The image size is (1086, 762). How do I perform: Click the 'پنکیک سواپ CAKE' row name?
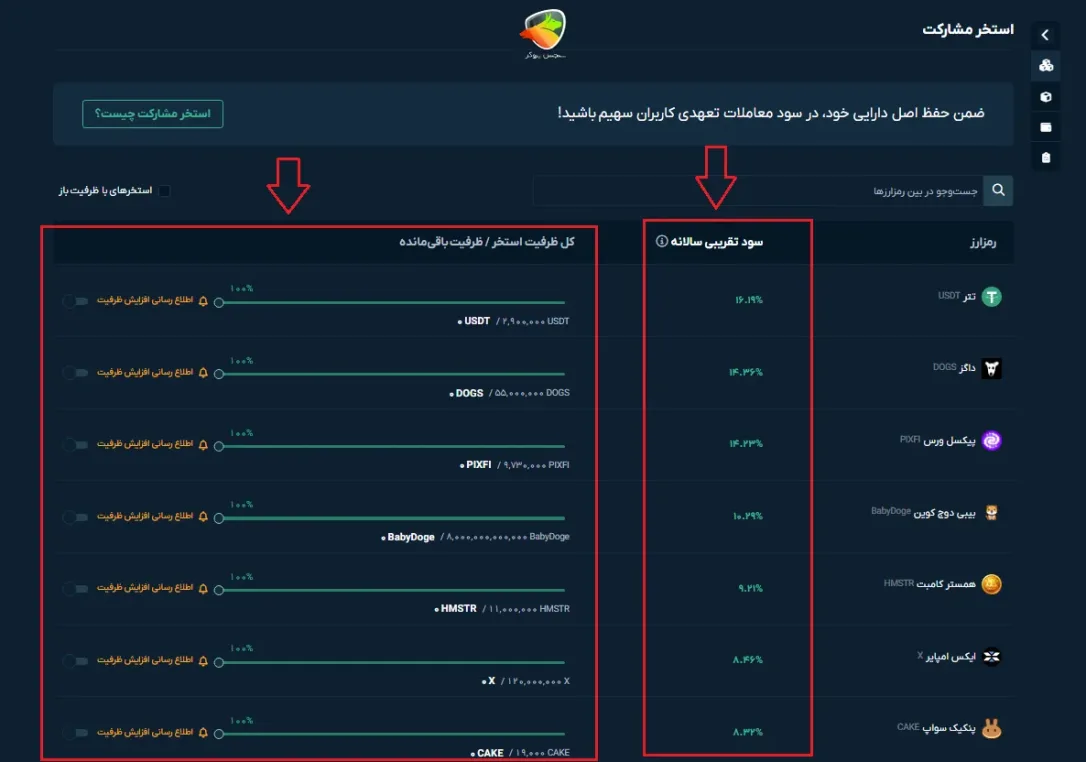tap(936, 728)
